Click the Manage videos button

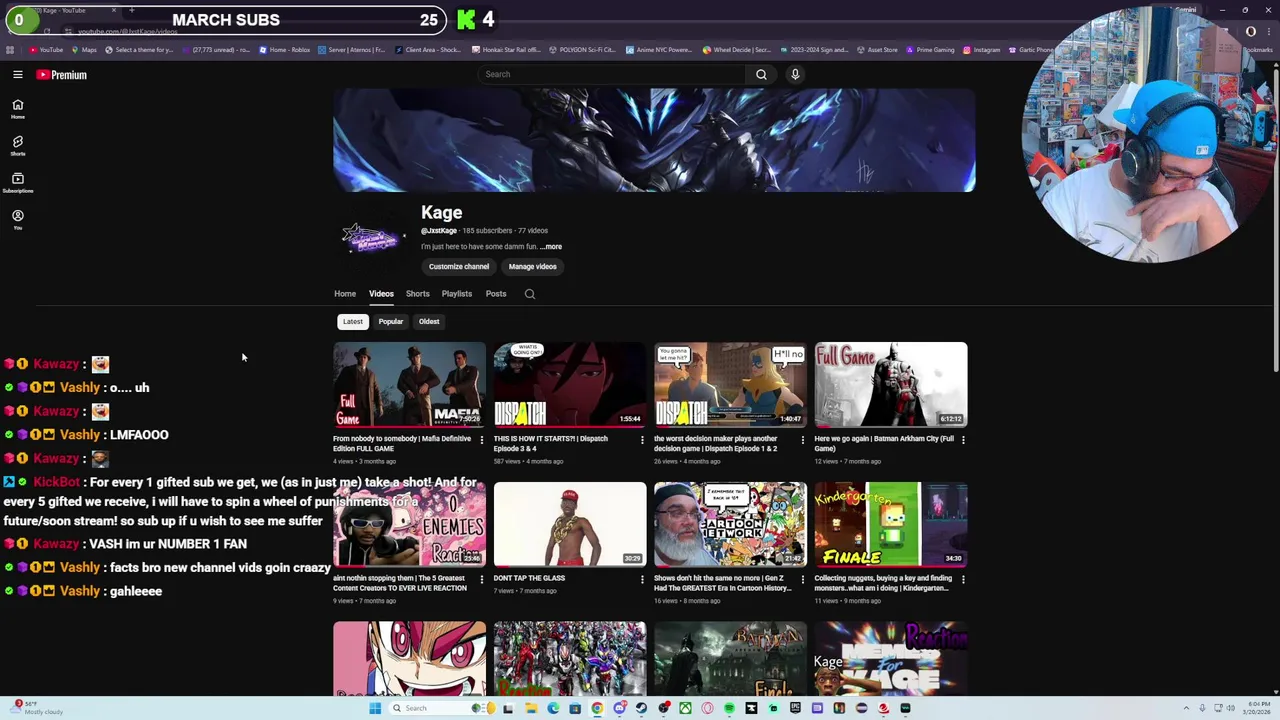tap(532, 266)
